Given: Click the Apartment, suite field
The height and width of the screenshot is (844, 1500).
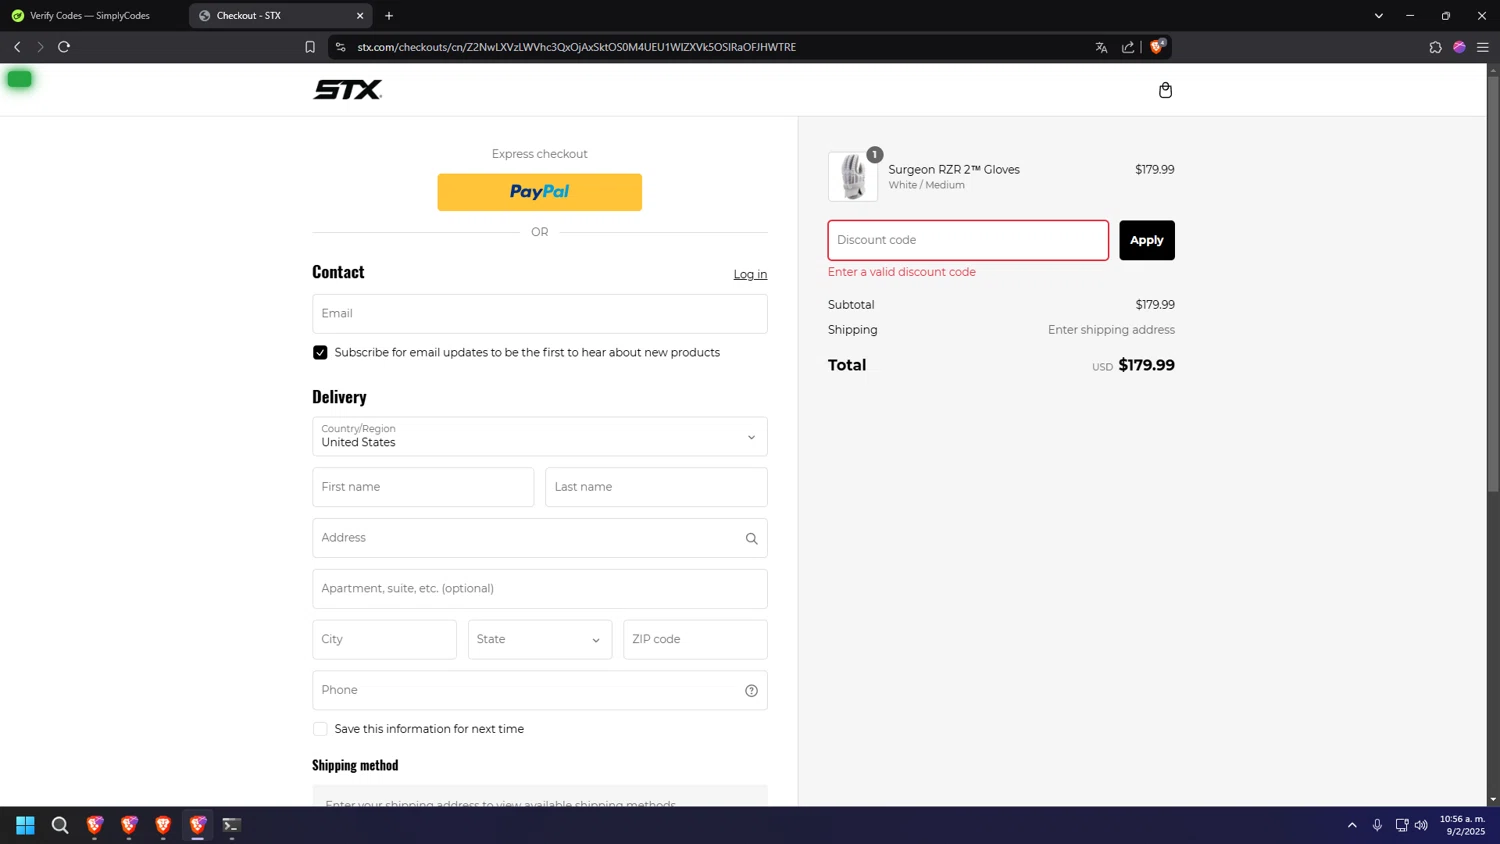Looking at the screenshot, I should click(x=540, y=589).
